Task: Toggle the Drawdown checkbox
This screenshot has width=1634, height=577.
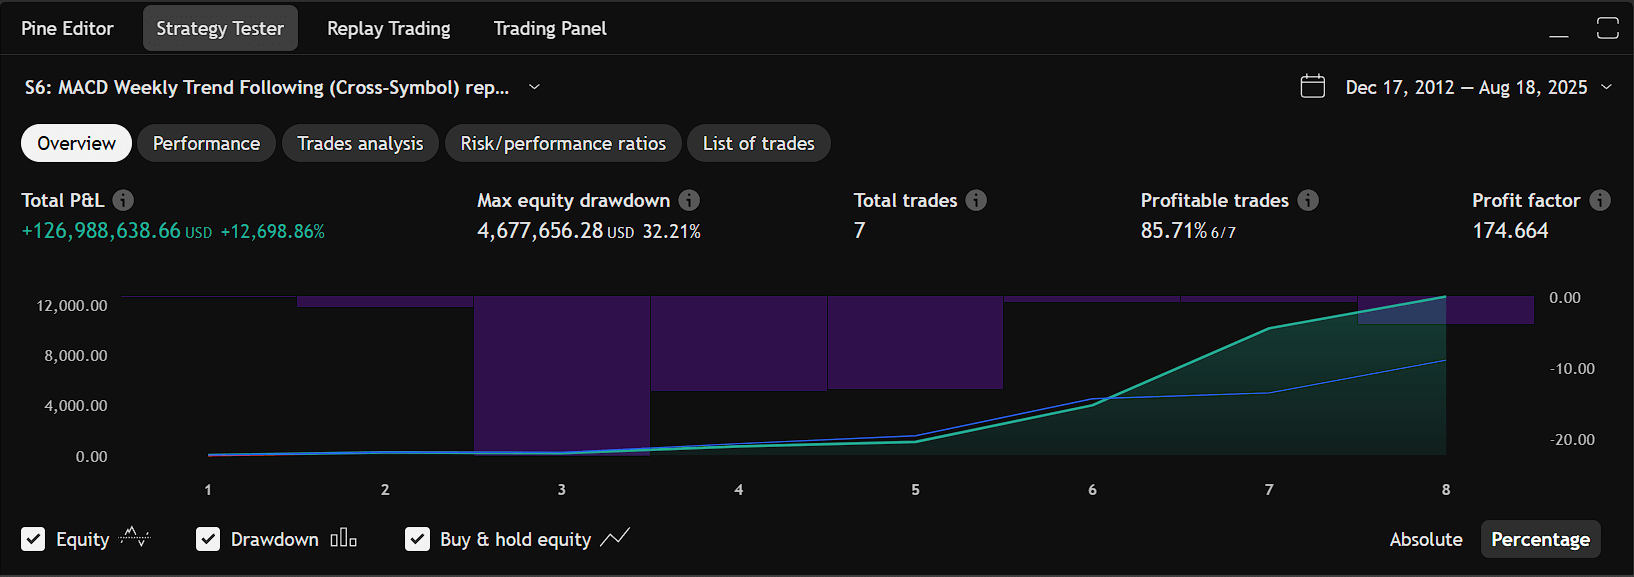Action: coord(208,539)
